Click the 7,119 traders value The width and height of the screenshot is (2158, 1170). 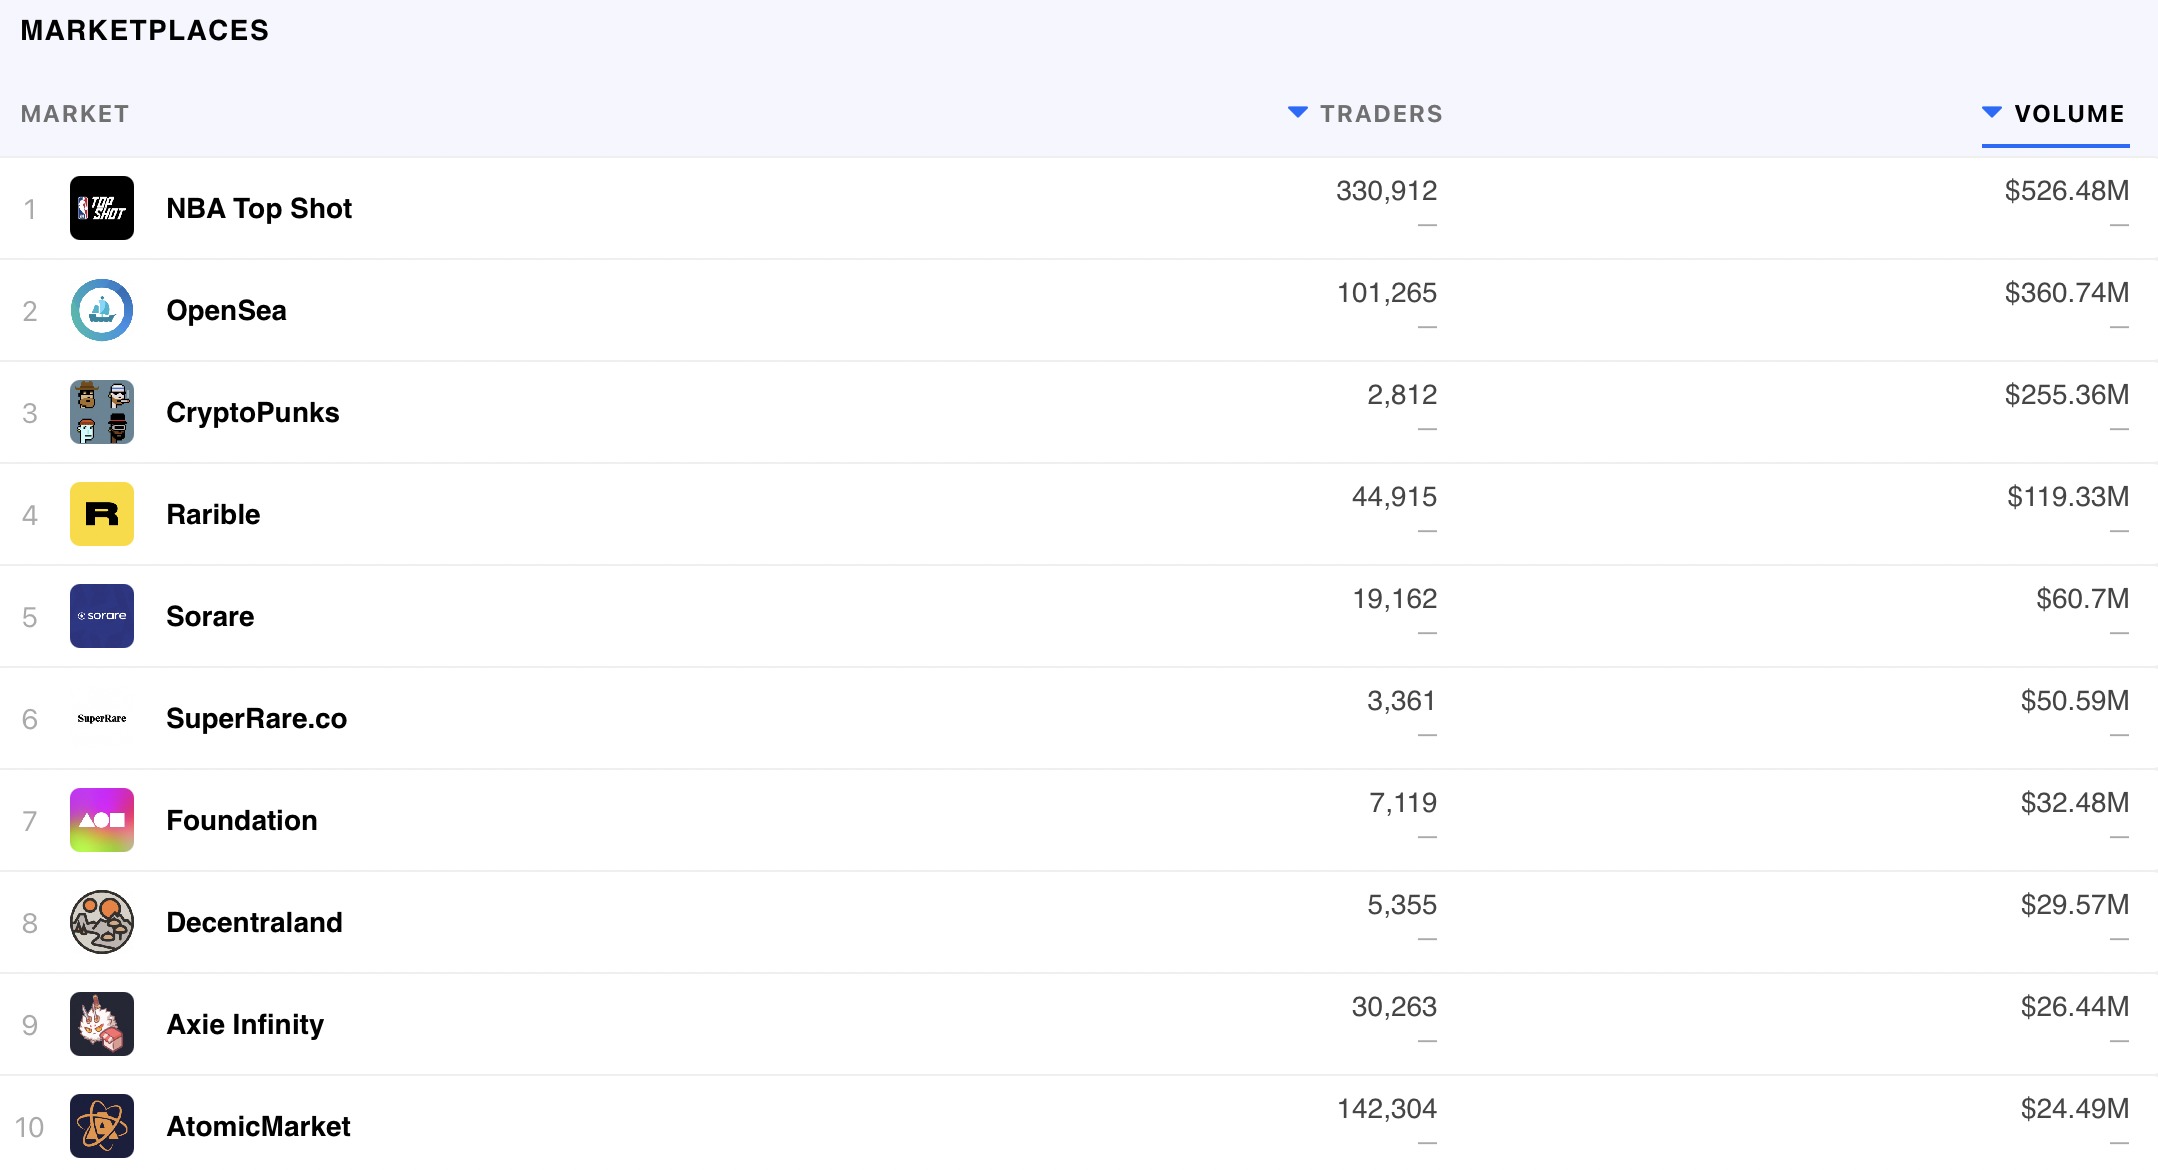(1403, 803)
